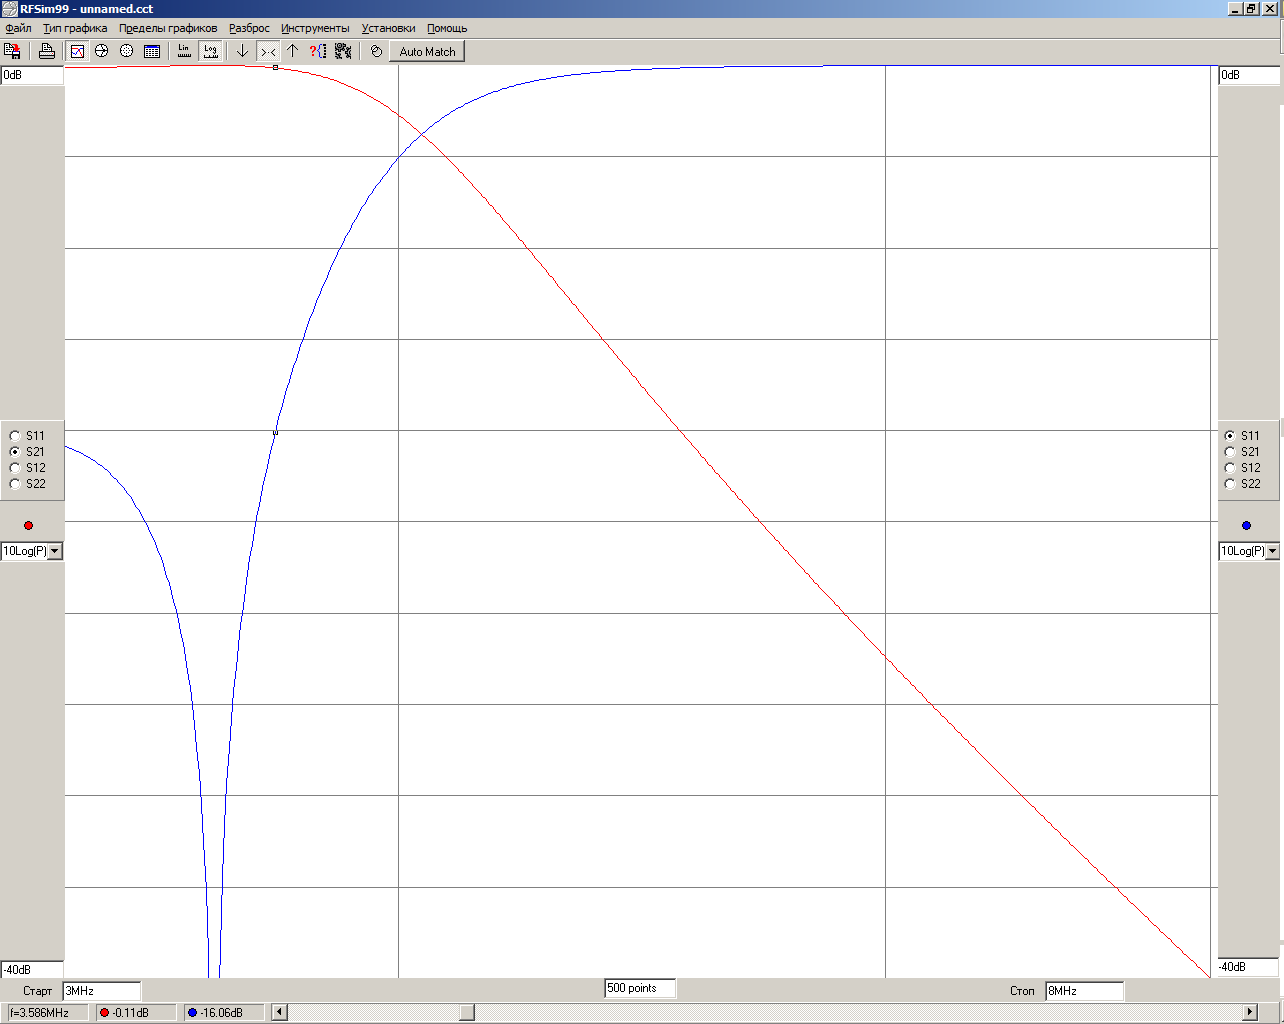Click the marker scrollbar thumb
The image size is (1284, 1024).
tap(467, 1012)
